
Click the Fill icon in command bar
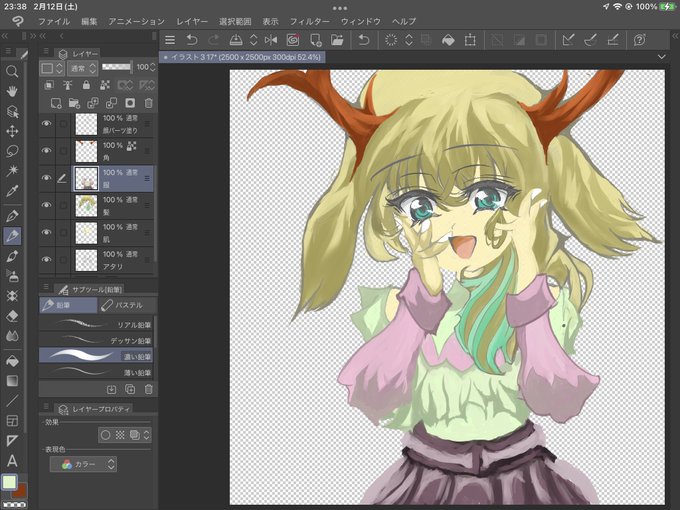[448, 40]
